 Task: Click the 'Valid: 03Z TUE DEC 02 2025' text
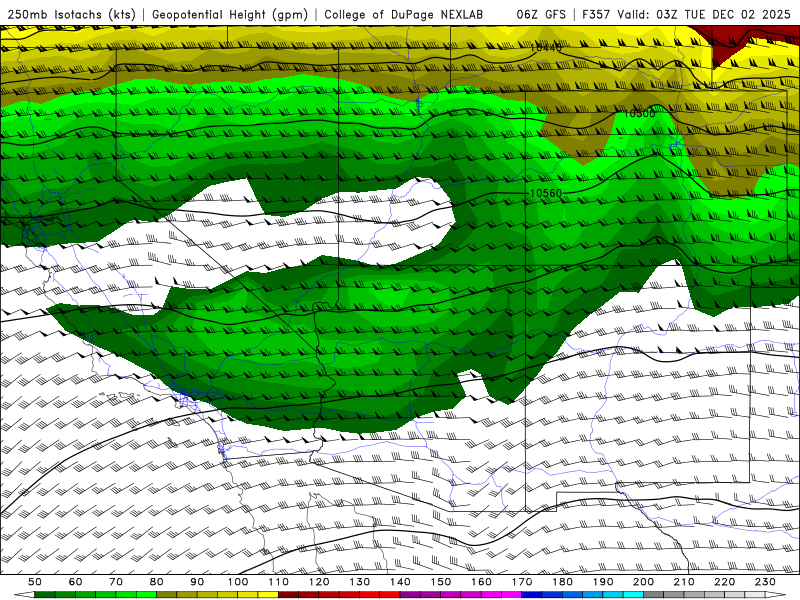click(704, 14)
